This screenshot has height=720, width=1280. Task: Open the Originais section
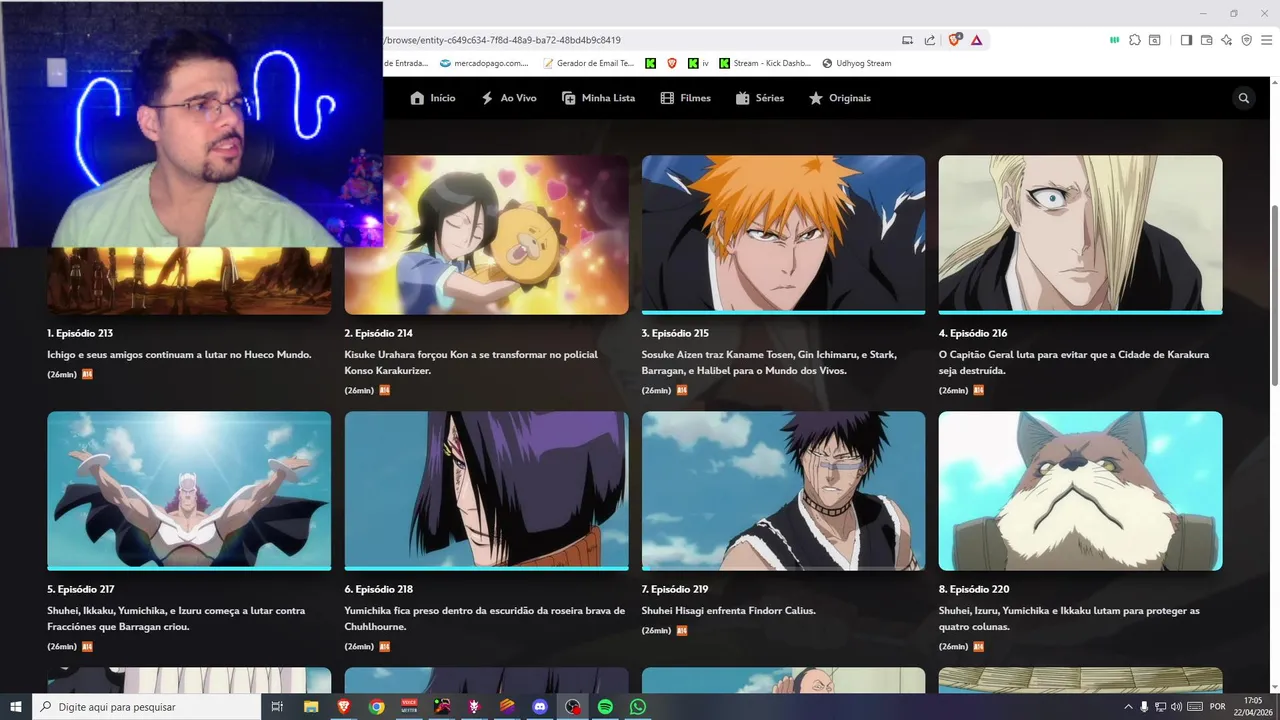click(x=840, y=98)
